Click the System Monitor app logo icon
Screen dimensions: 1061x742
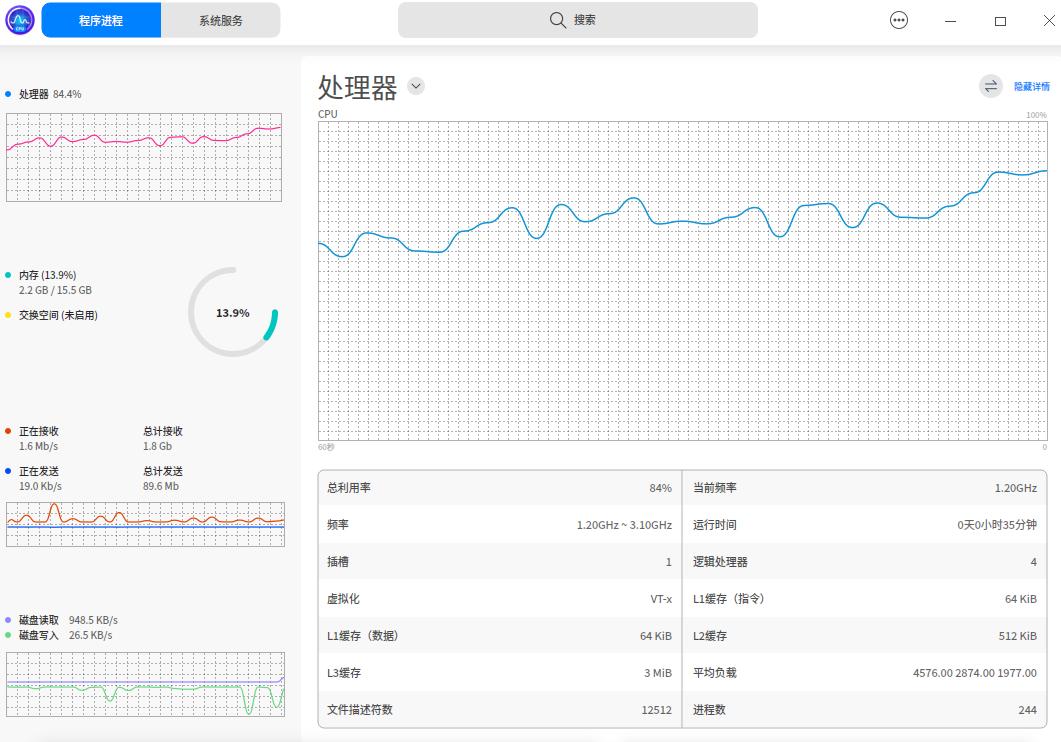tap(20, 20)
